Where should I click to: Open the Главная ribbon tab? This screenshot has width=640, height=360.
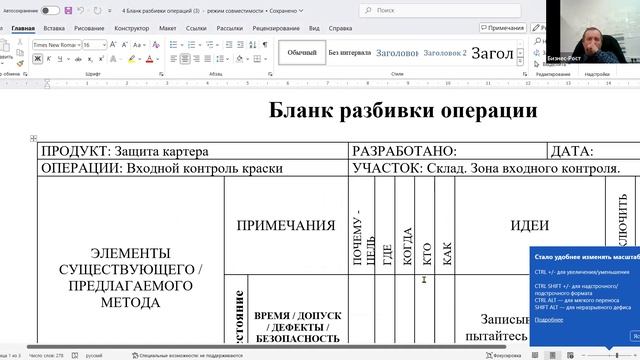coord(23,28)
